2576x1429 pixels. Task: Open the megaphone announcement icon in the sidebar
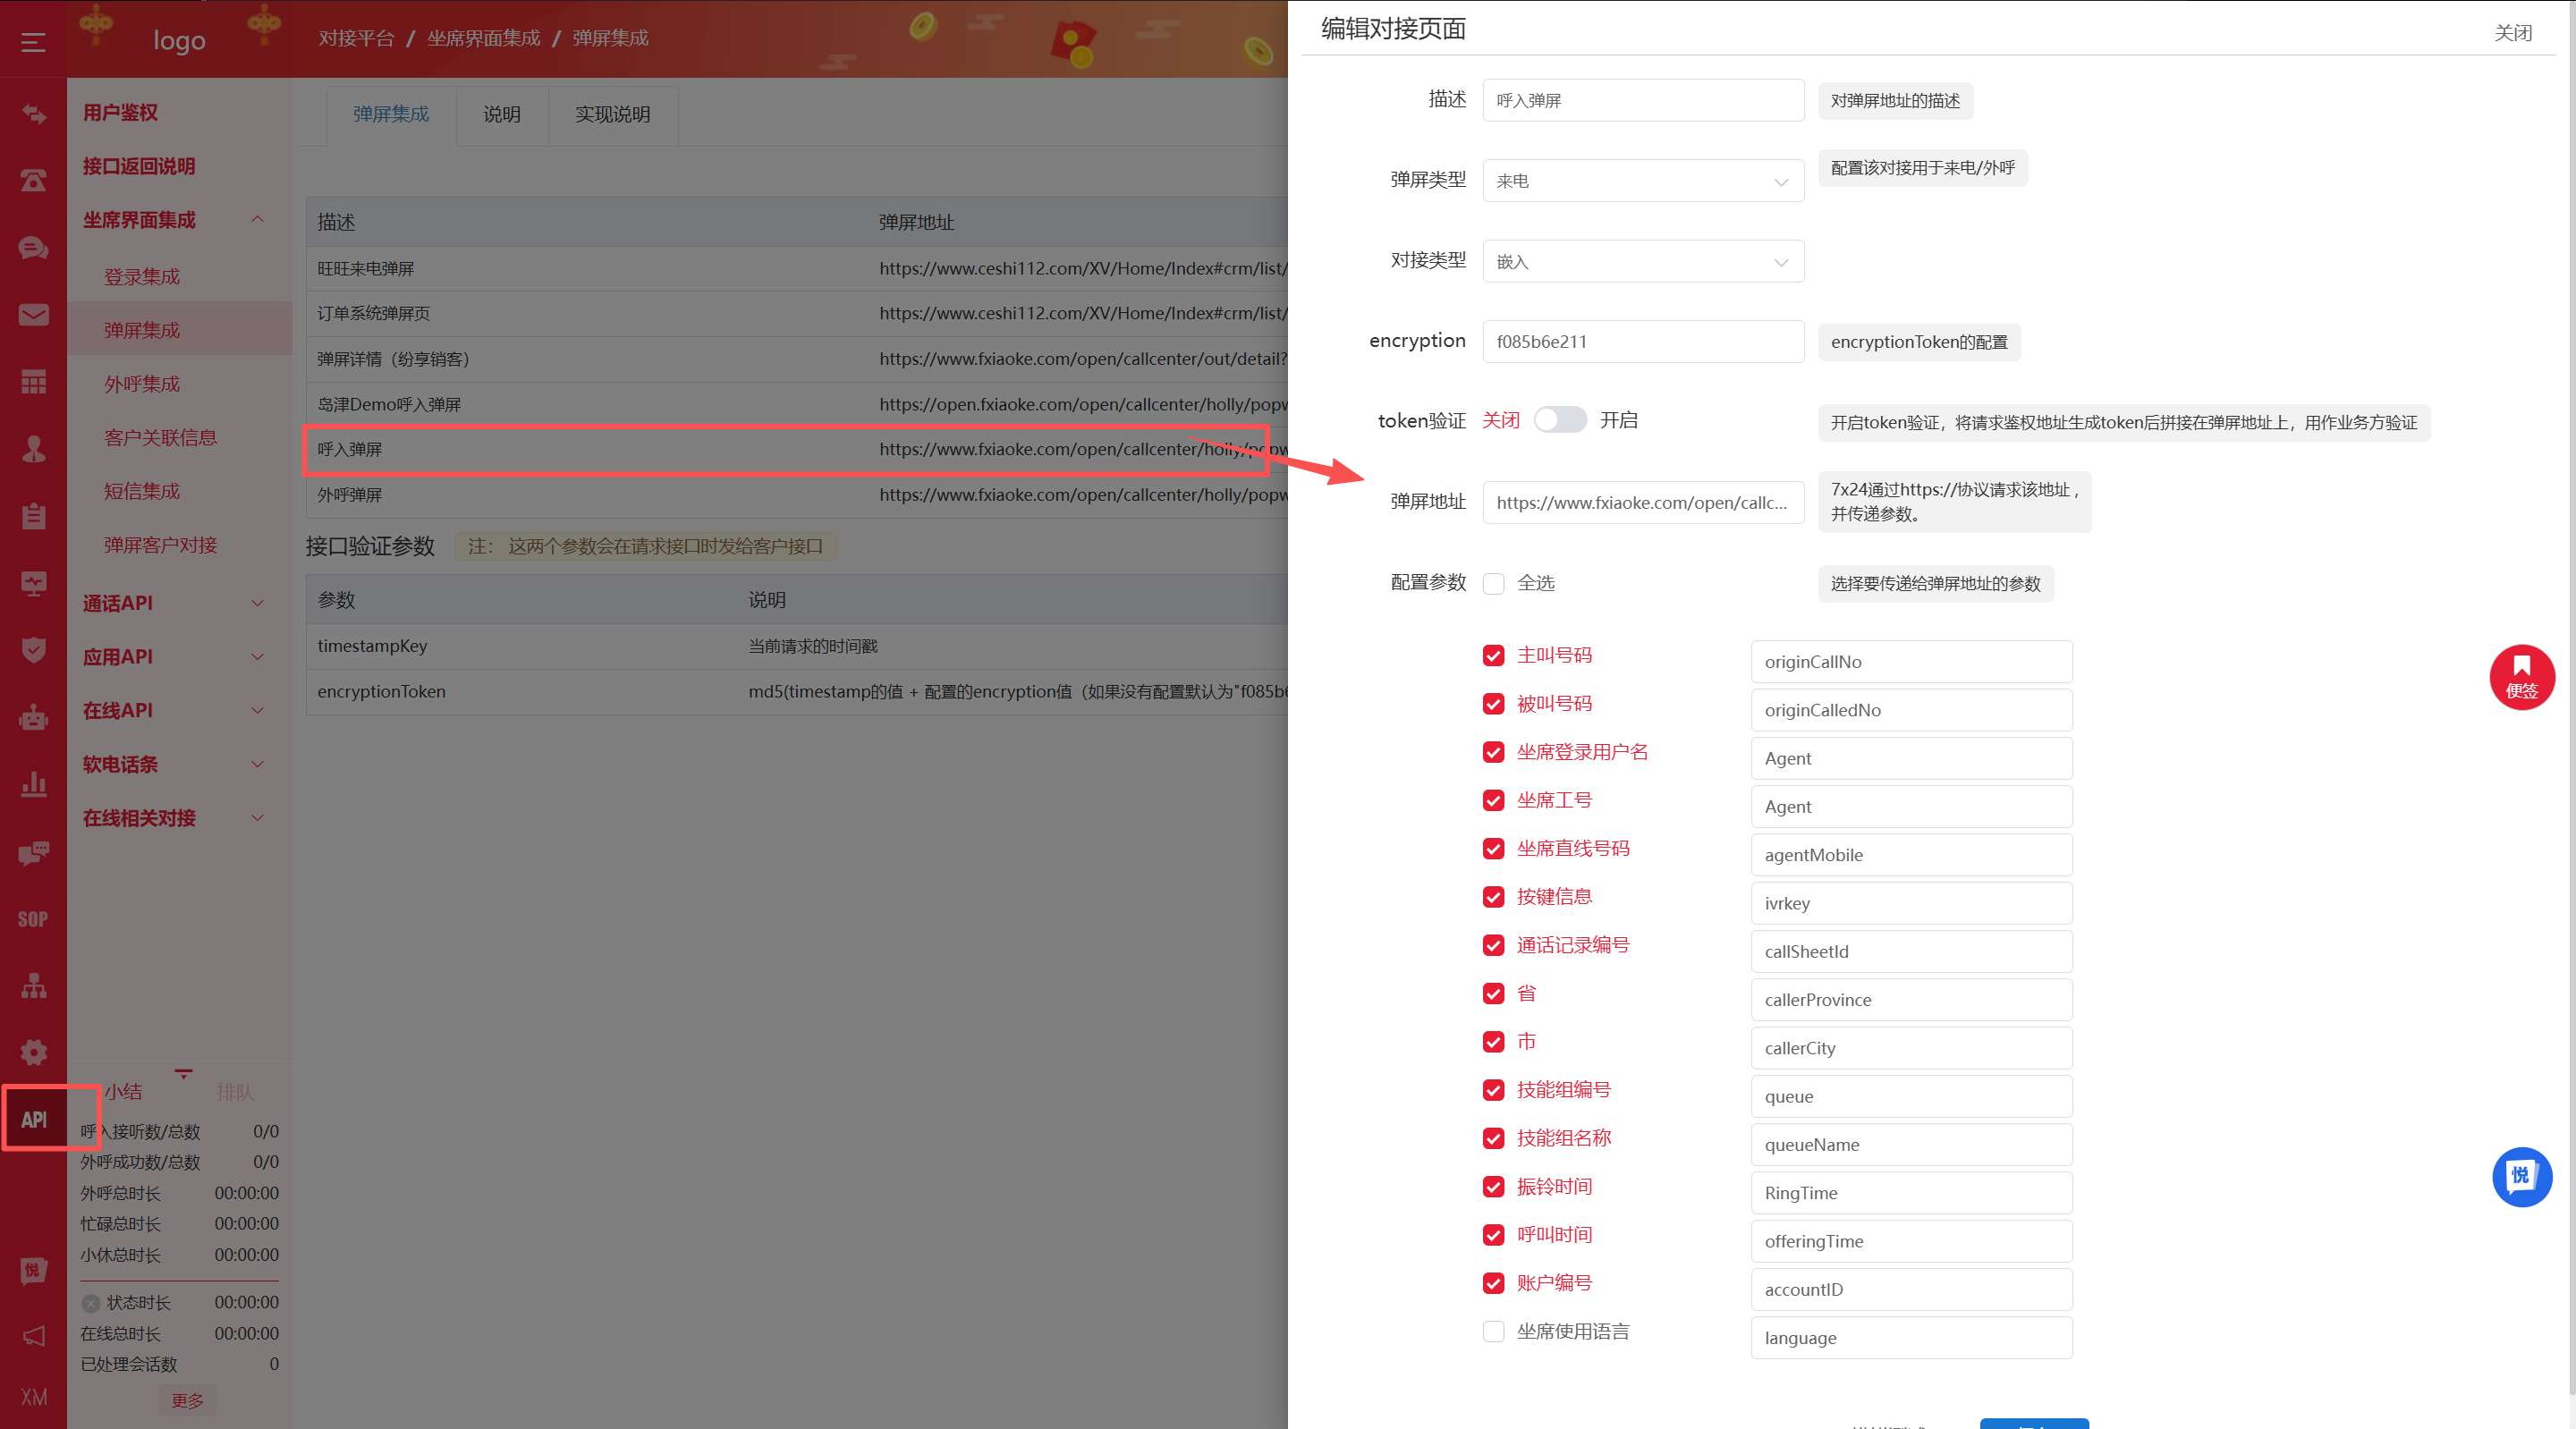coord(33,1336)
